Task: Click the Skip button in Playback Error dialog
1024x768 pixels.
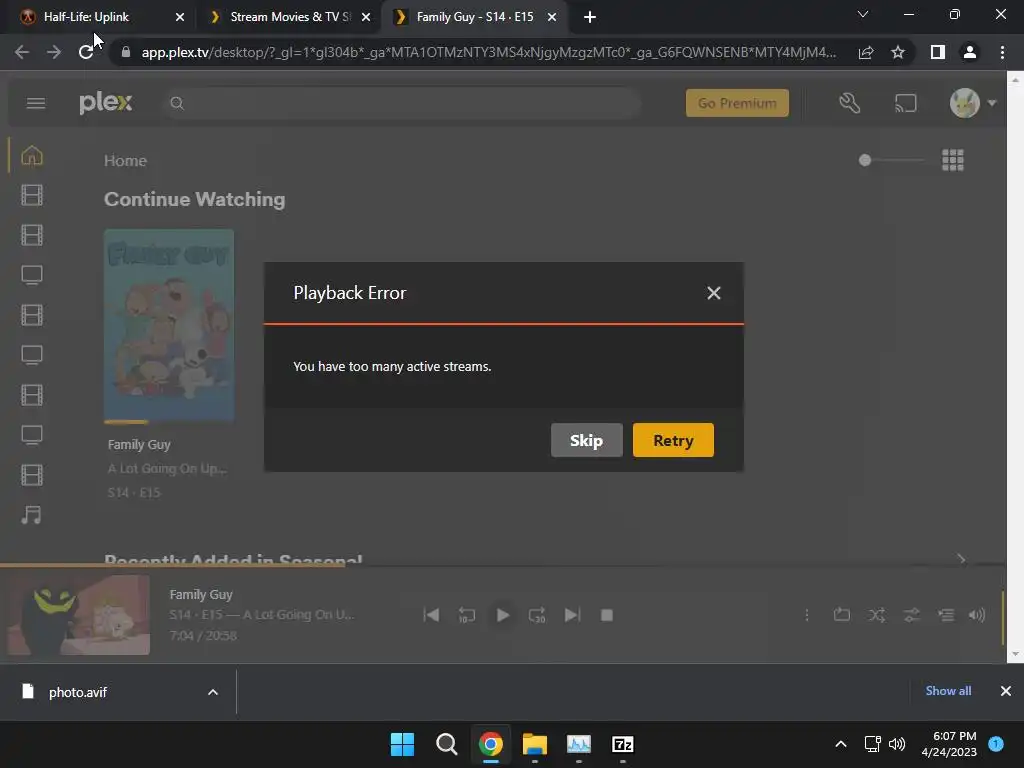Action: click(586, 440)
